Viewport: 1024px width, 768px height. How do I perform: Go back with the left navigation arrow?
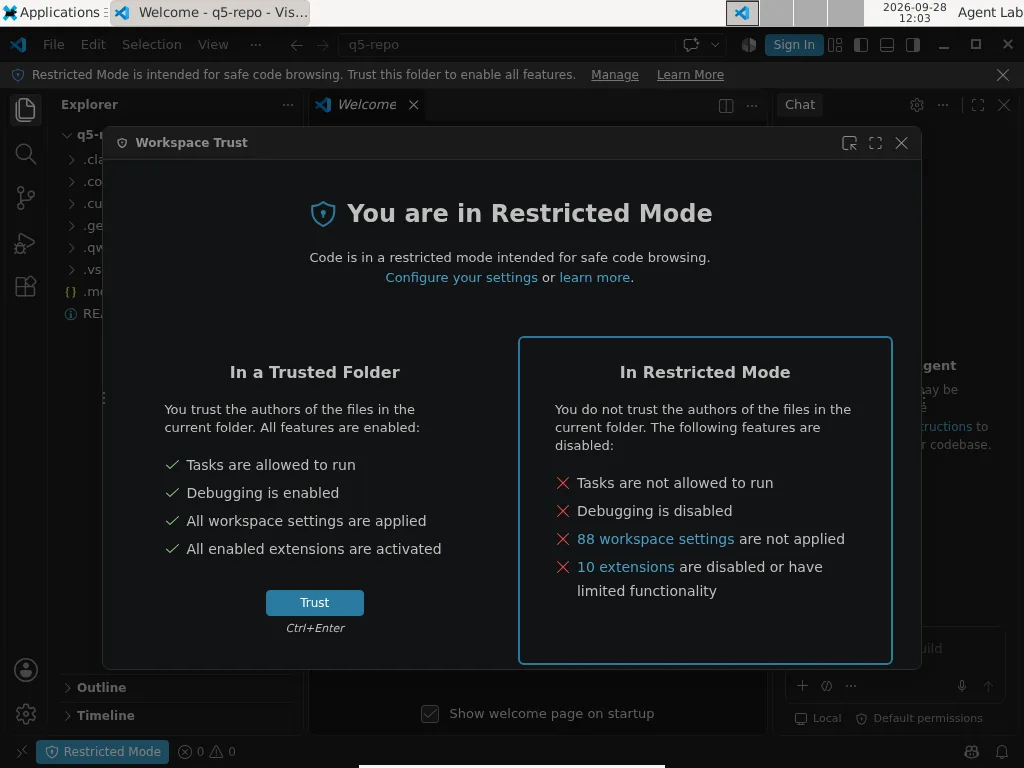[x=296, y=45]
